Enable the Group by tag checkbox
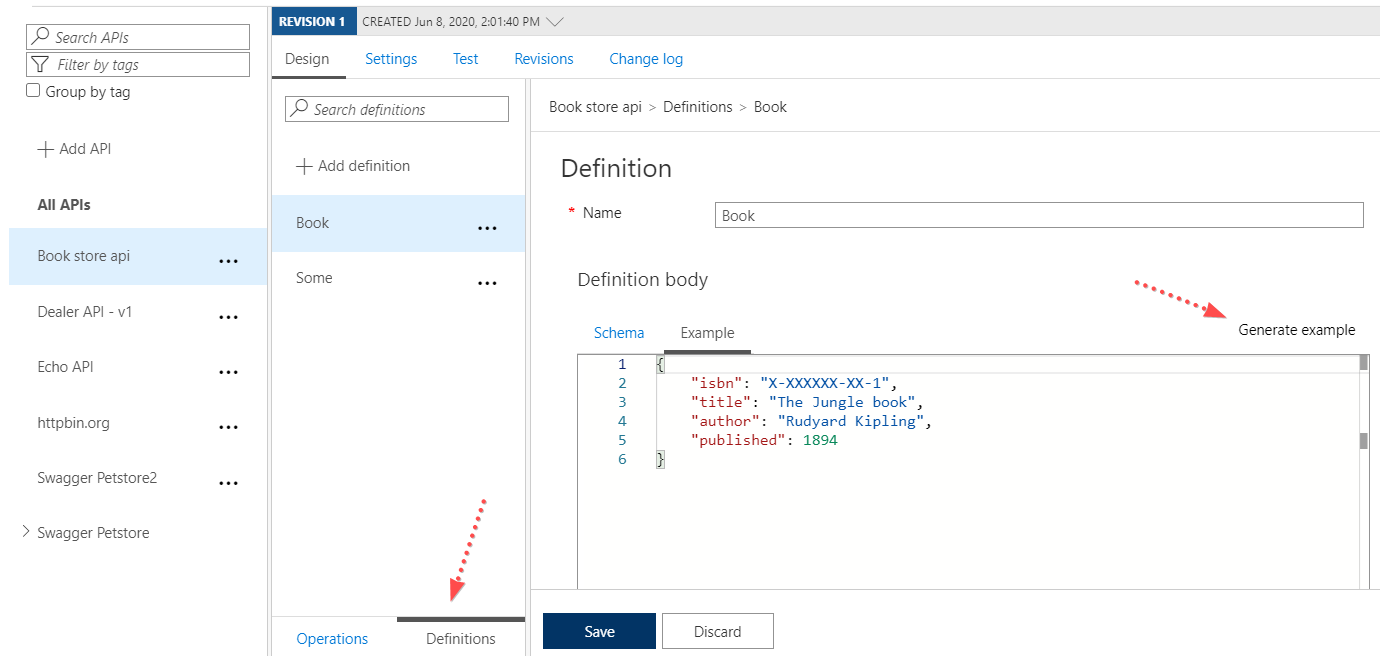 (x=33, y=89)
